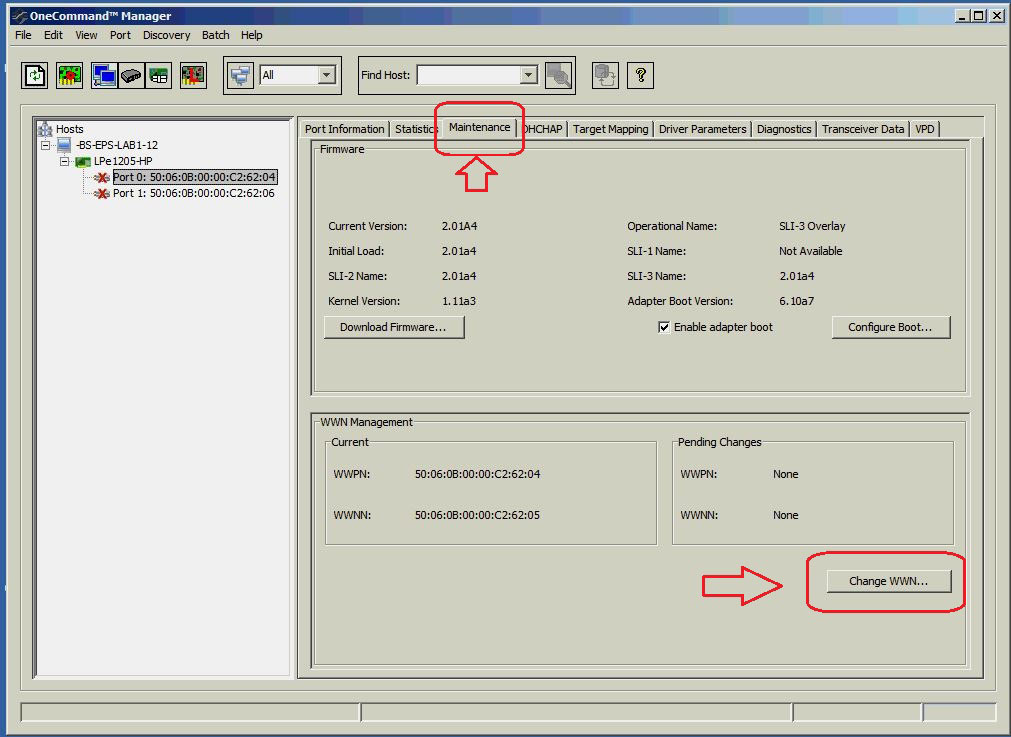The image size is (1011, 737).
Task: Open the Batch menu
Action: pyautogui.click(x=215, y=35)
